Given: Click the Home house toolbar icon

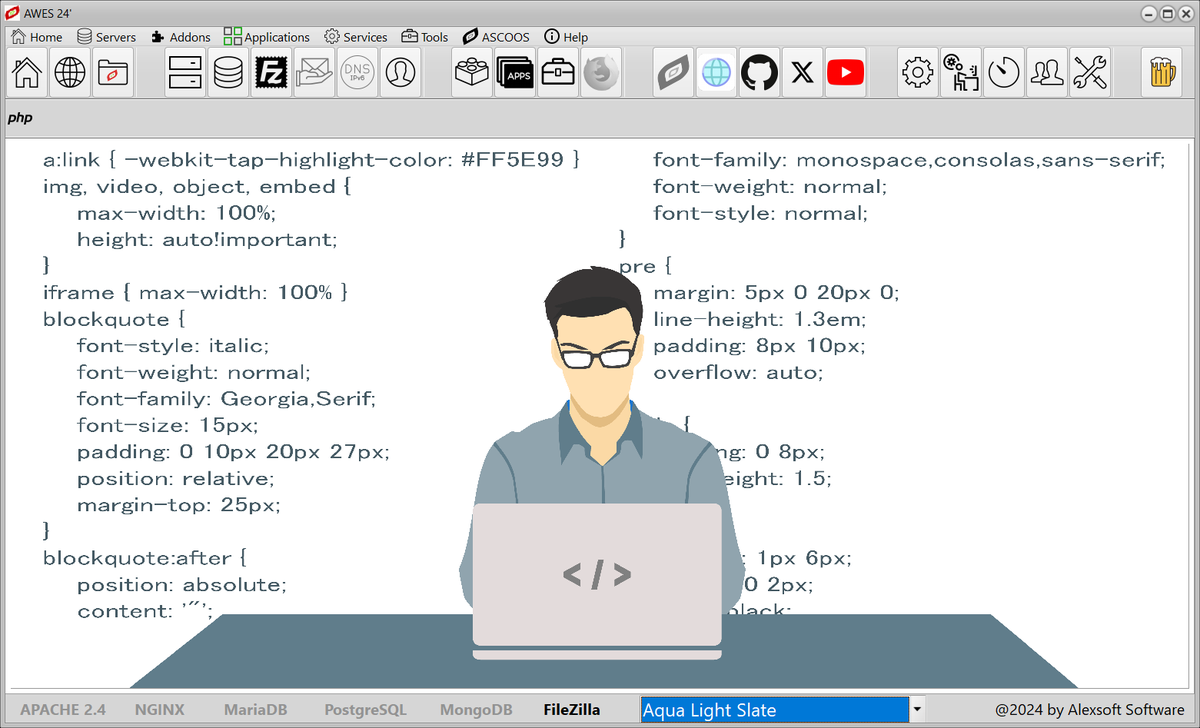Looking at the screenshot, I should (27, 73).
